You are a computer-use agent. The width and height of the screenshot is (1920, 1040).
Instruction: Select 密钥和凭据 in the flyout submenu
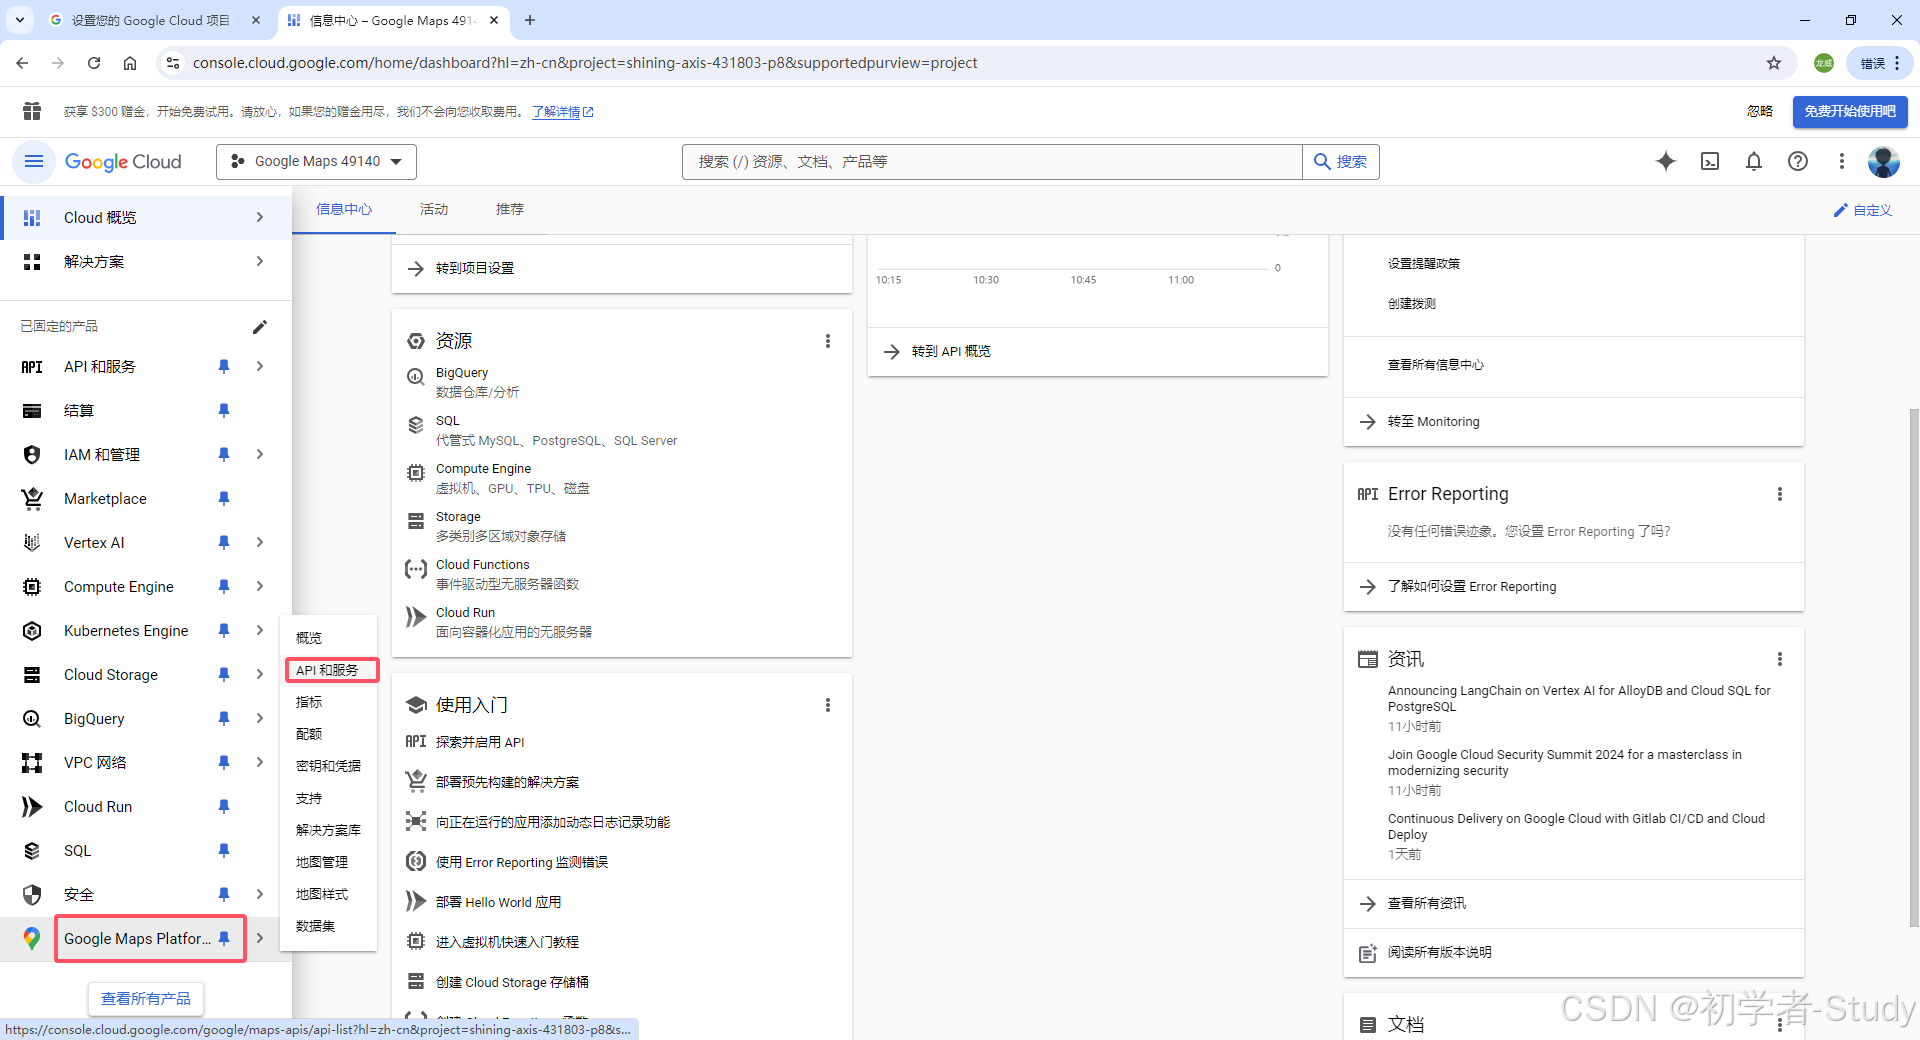329,766
